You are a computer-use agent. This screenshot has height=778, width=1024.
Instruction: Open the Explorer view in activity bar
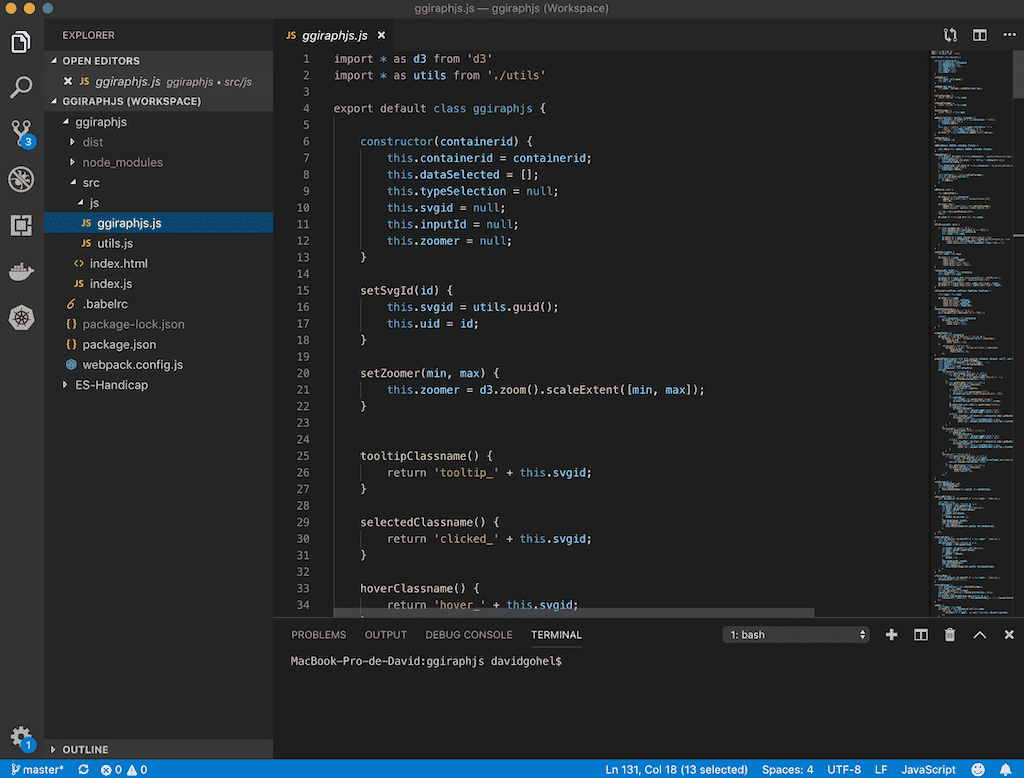(x=21, y=42)
